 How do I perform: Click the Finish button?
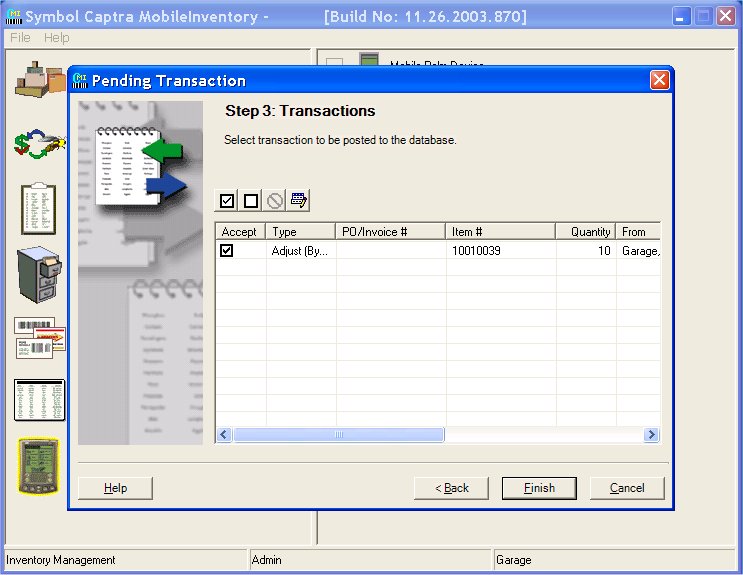point(539,488)
